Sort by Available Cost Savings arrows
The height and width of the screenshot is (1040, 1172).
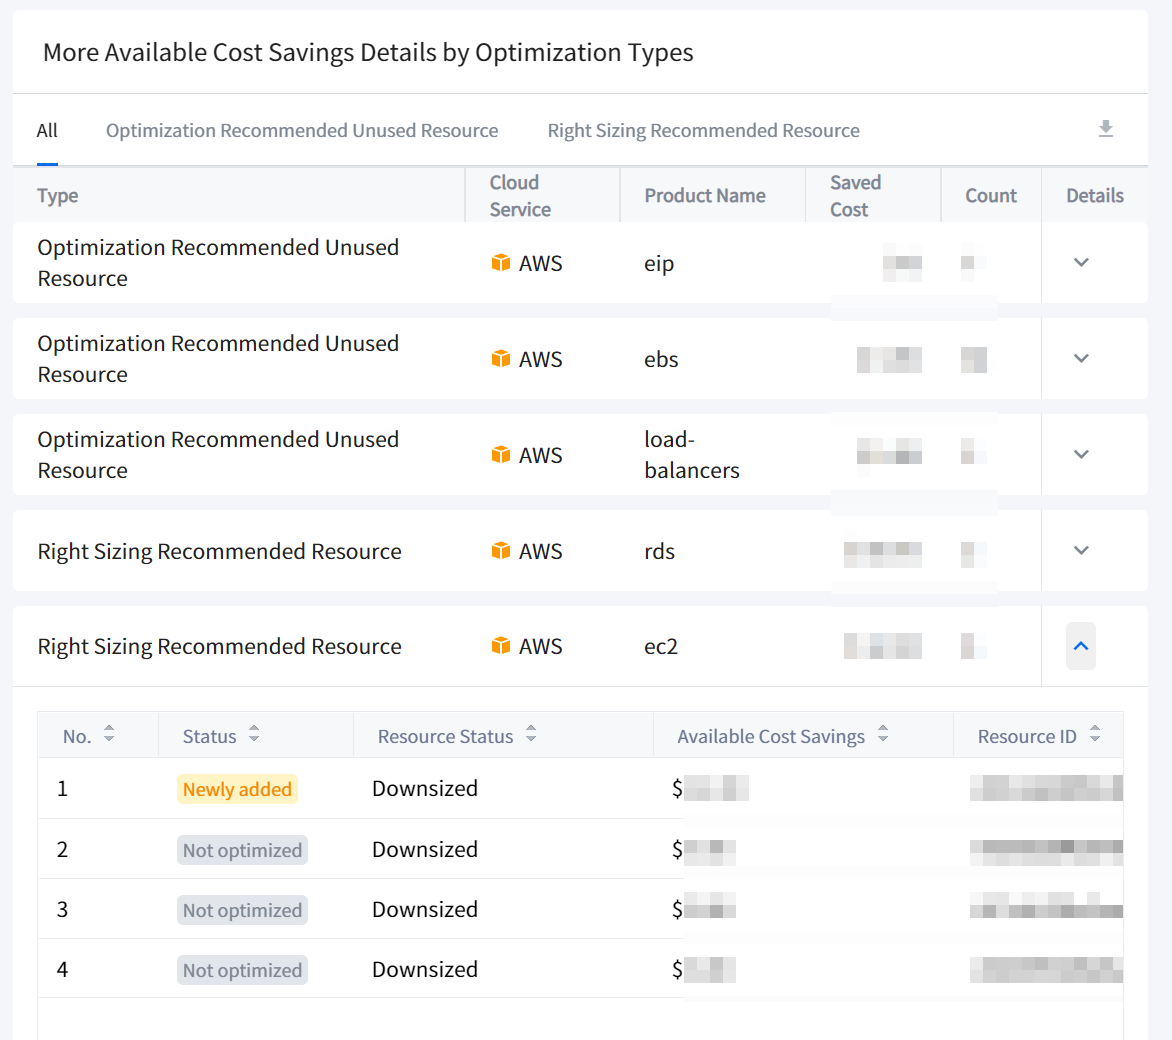(883, 735)
